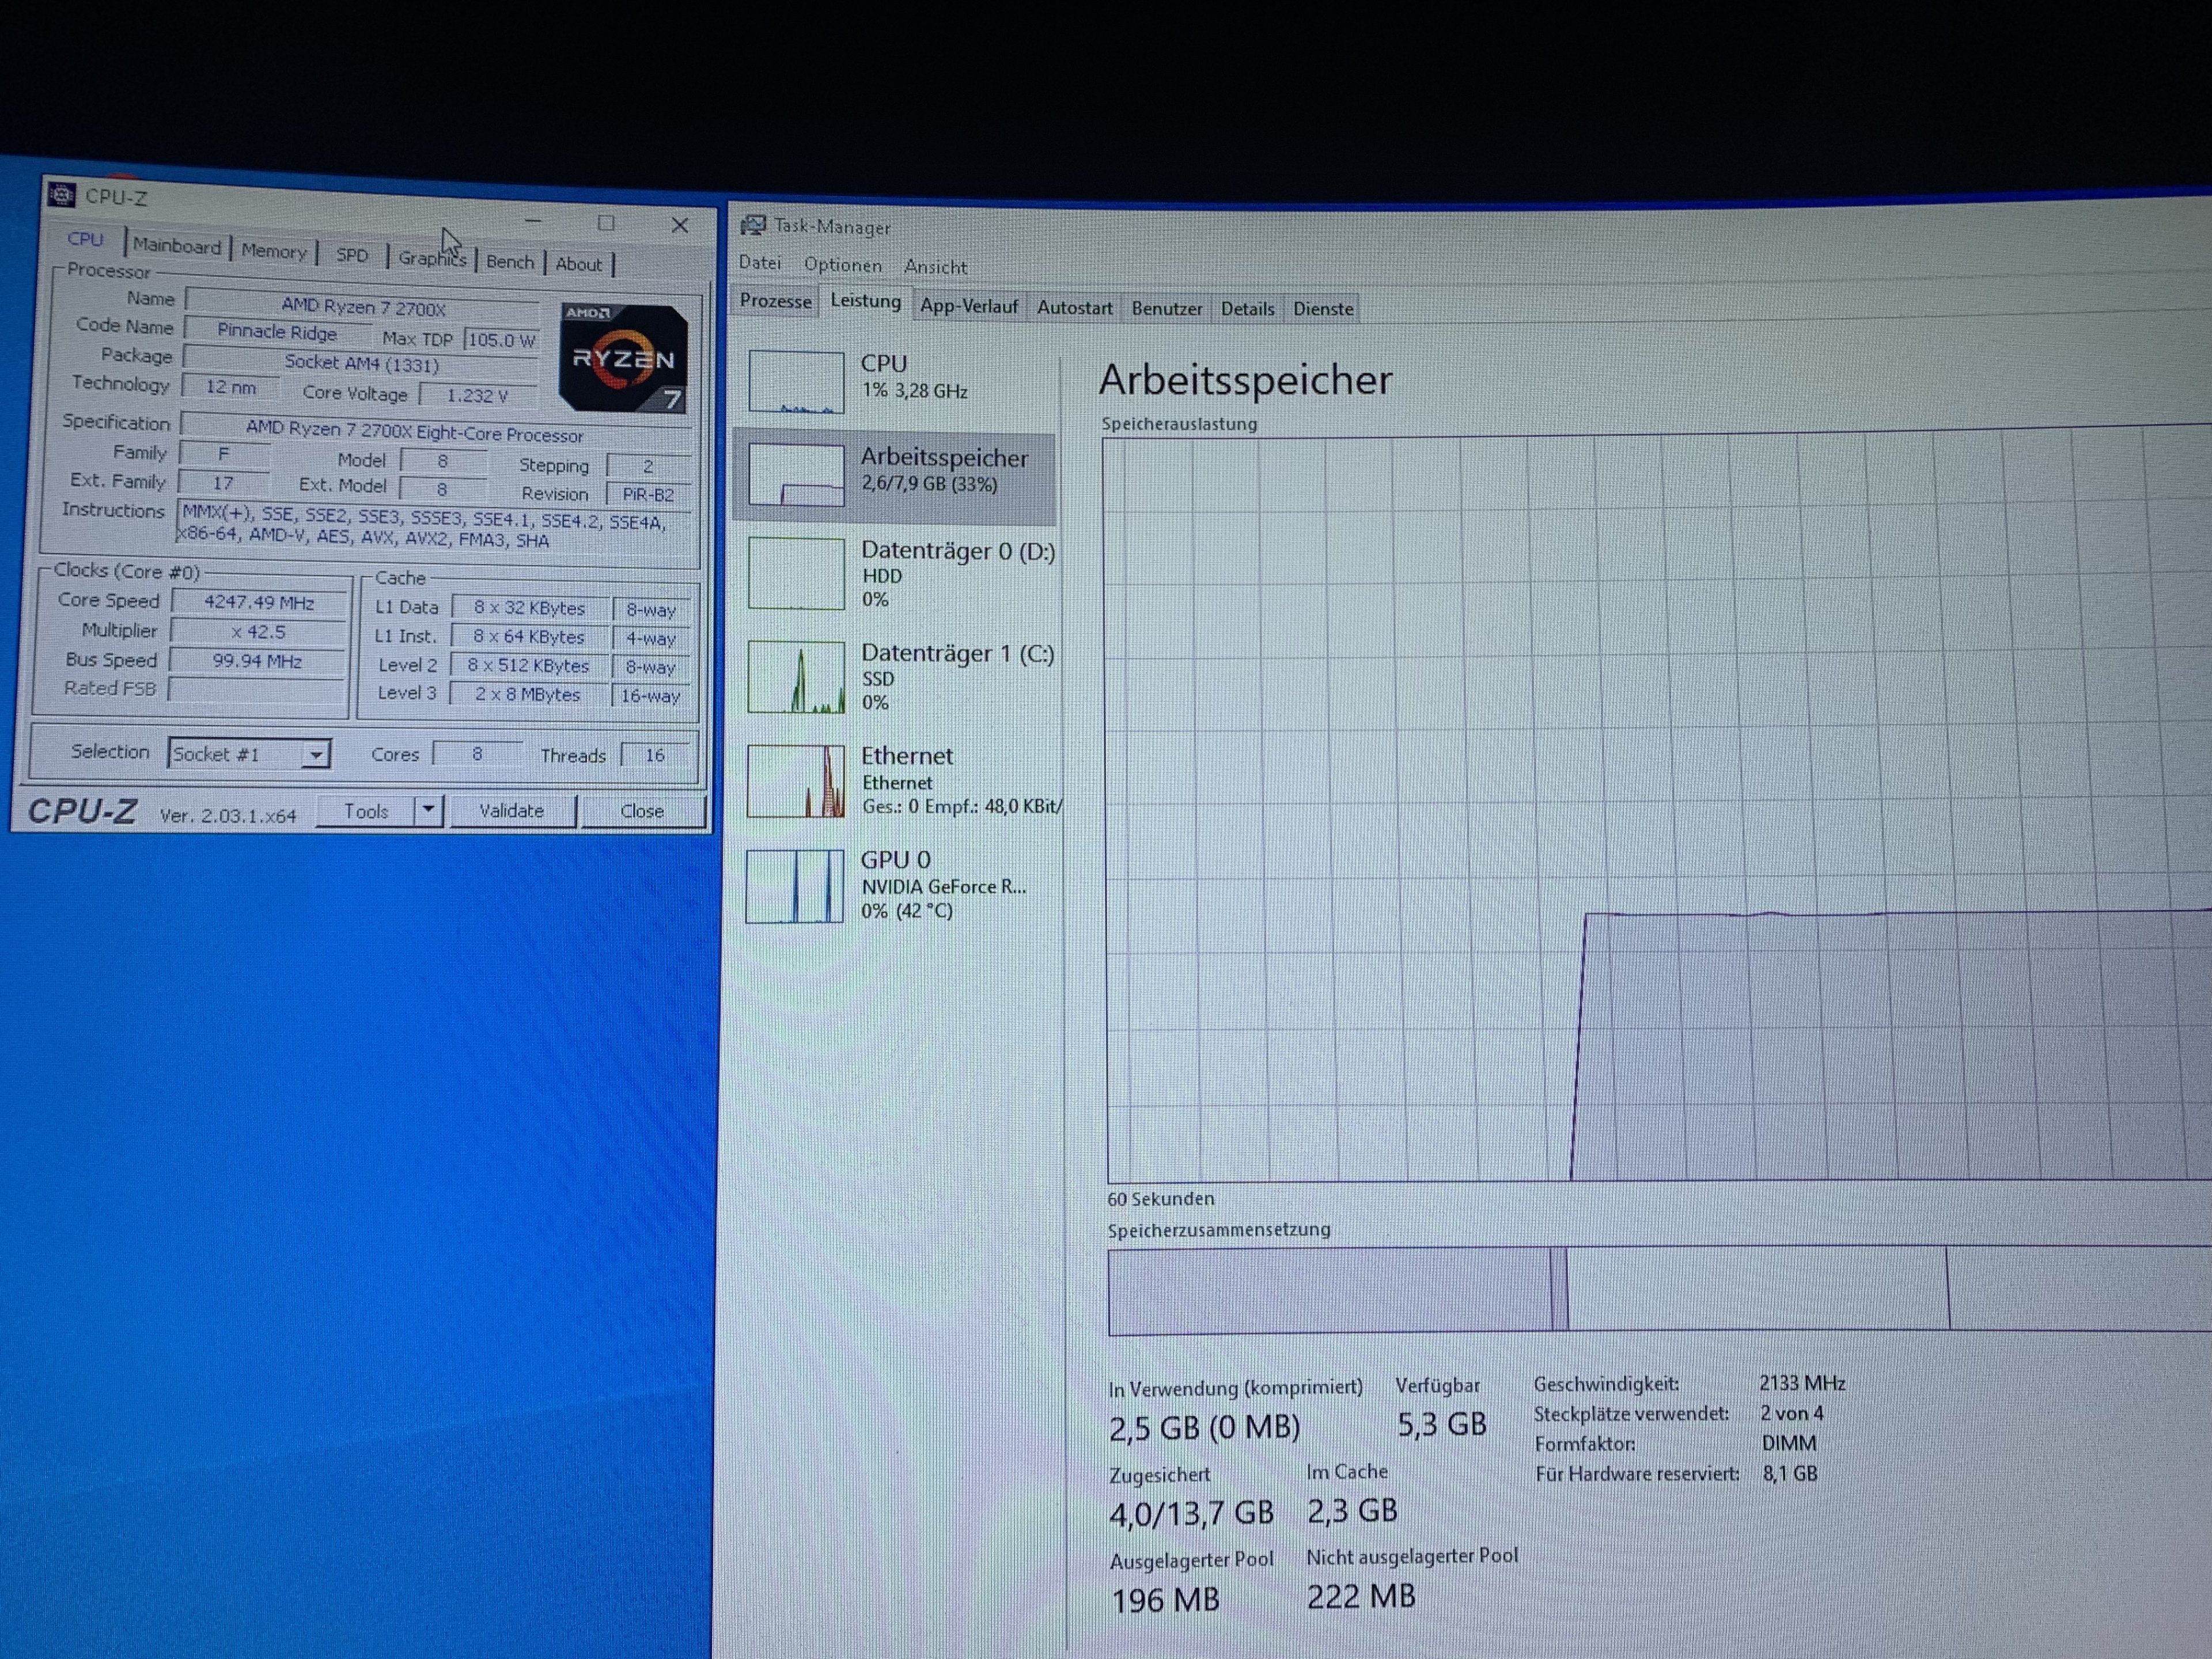The width and height of the screenshot is (2212, 1659).
Task: Switch to the Prozesse tab
Action: click(x=775, y=301)
